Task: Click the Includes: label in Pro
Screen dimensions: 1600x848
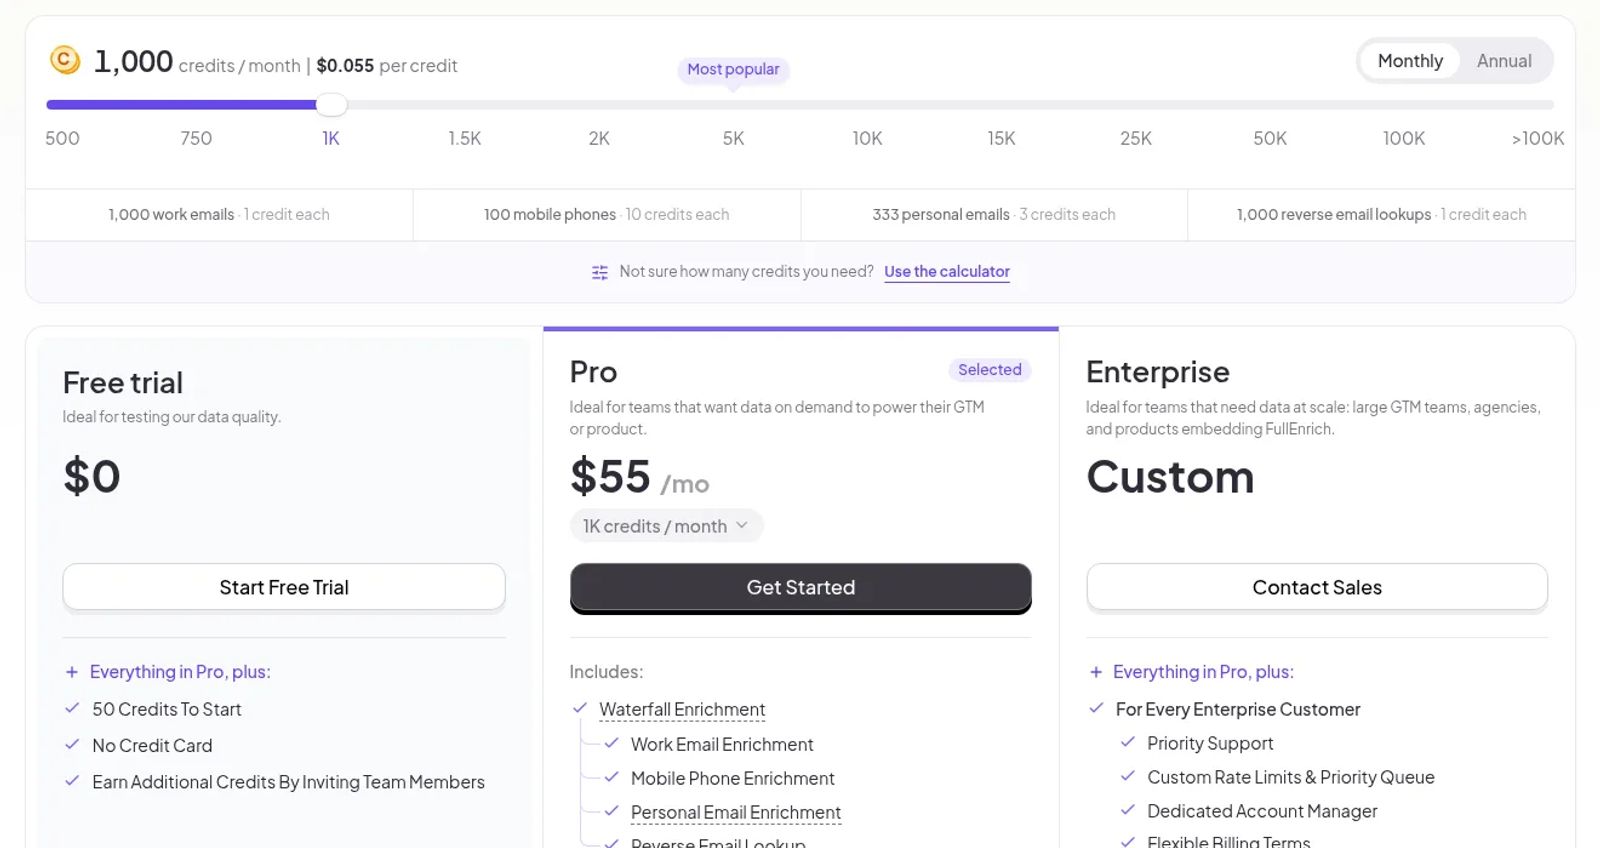Action: (606, 672)
